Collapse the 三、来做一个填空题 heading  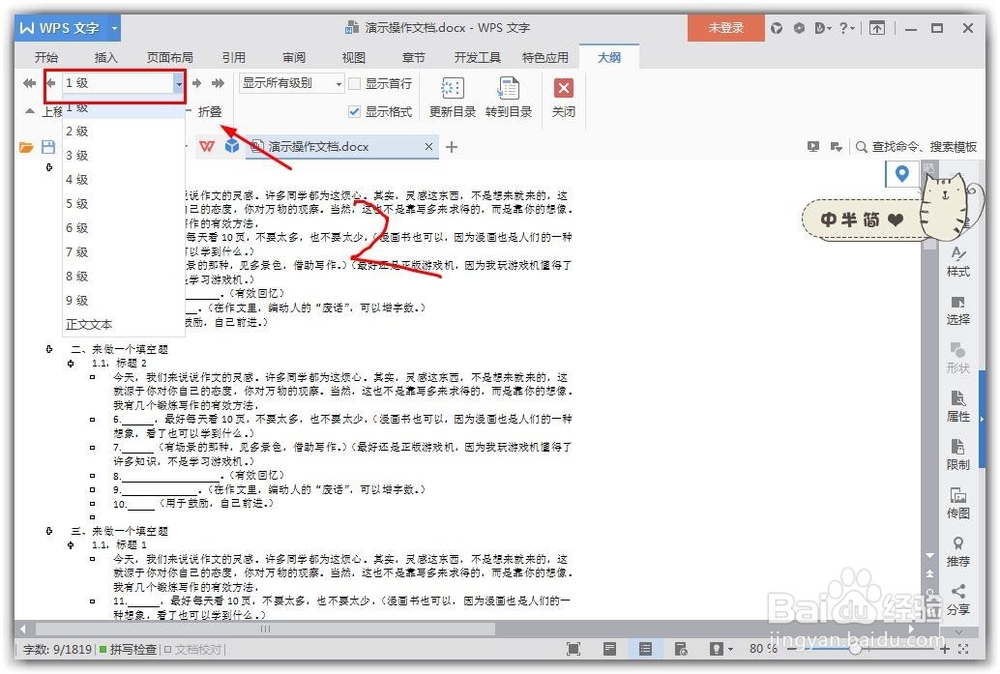(49, 531)
